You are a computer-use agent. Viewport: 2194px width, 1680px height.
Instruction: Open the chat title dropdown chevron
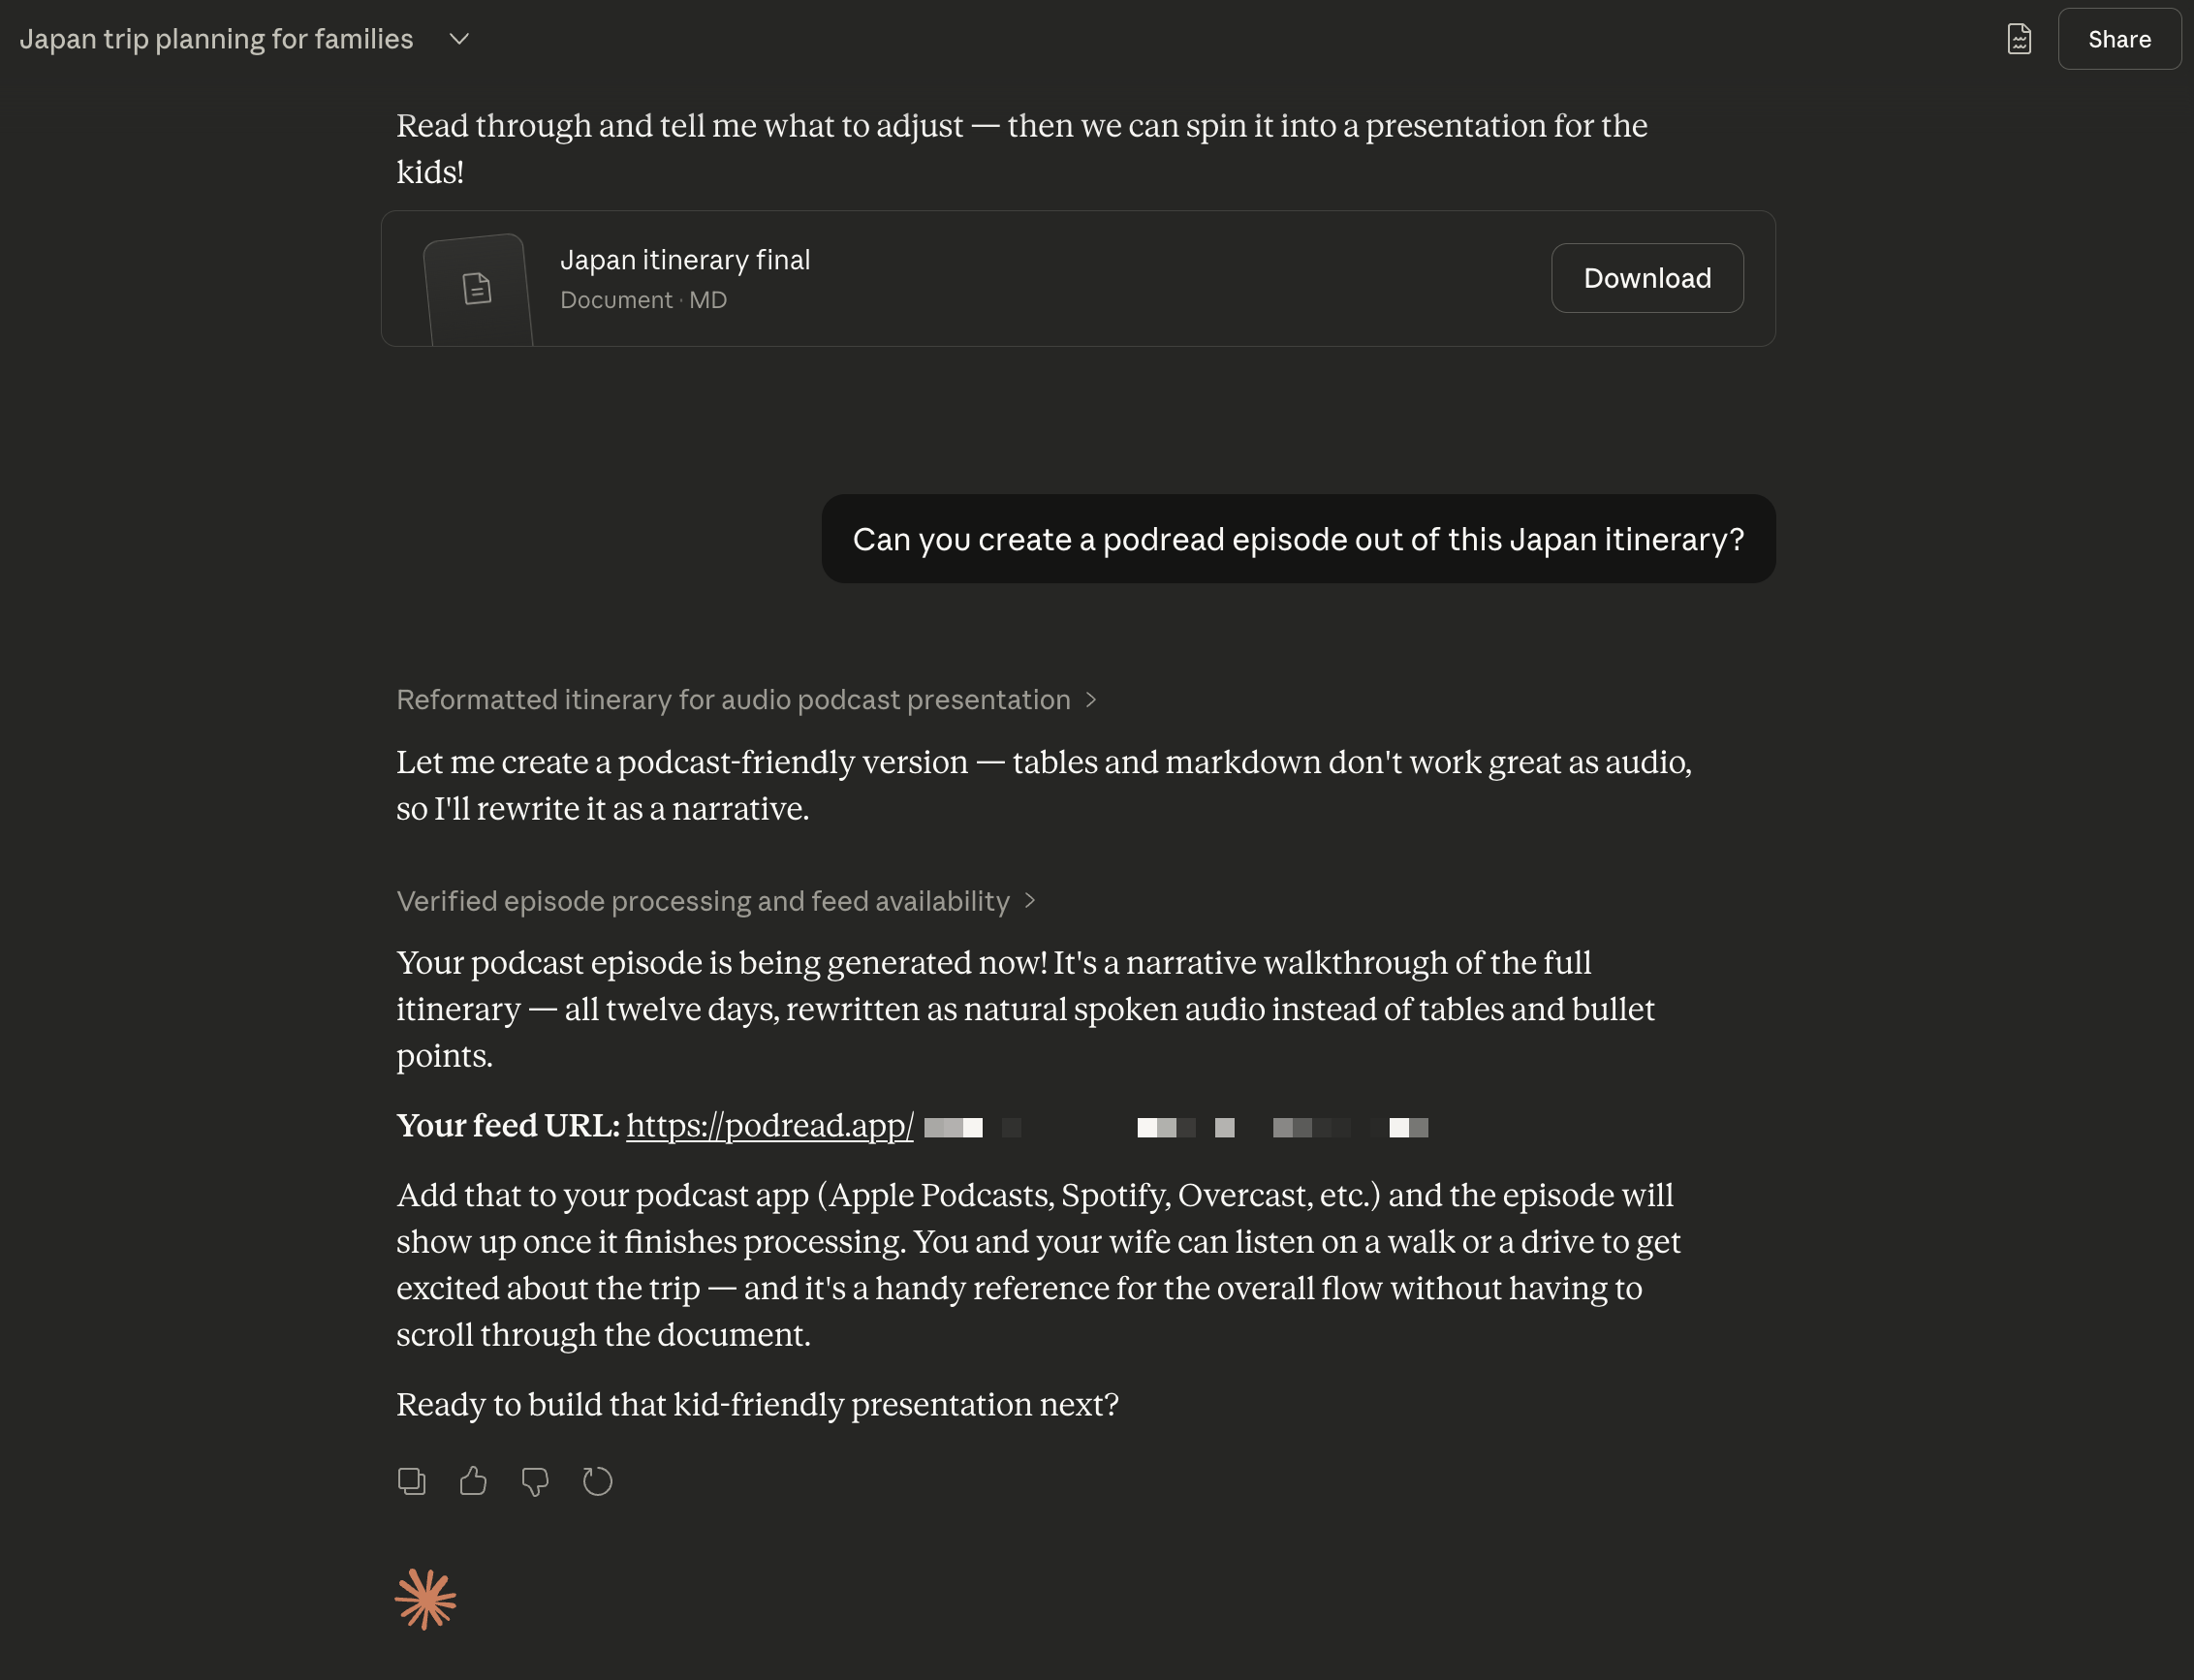tap(459, 39)
